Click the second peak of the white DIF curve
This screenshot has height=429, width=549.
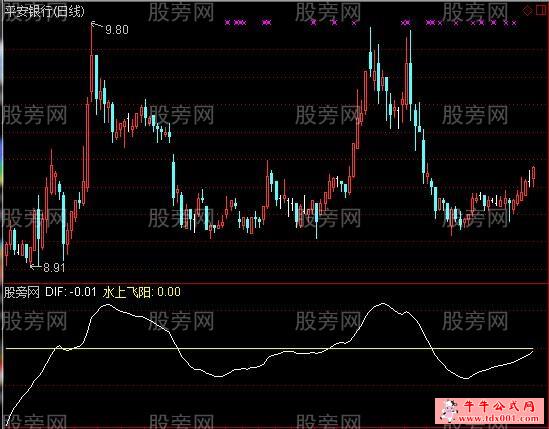382,304
